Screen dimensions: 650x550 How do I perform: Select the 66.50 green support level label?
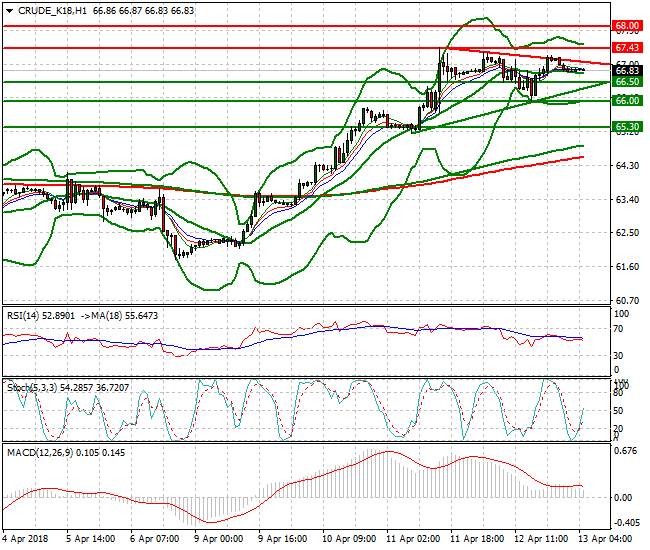point(627,82)
